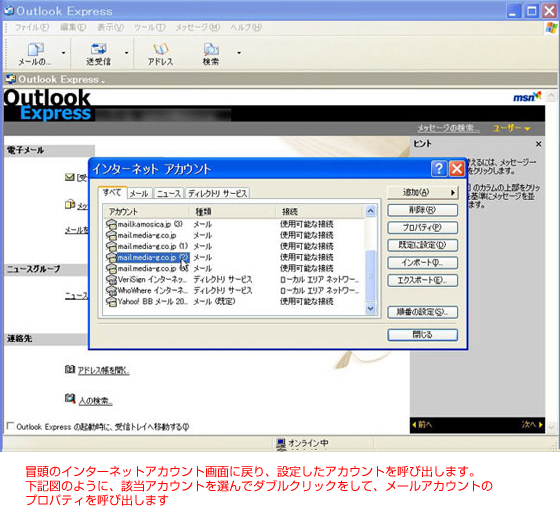This screenshot has width=560, height=522.
Task: Click the 順番の設定(S) button
Action: click(422, 312)
